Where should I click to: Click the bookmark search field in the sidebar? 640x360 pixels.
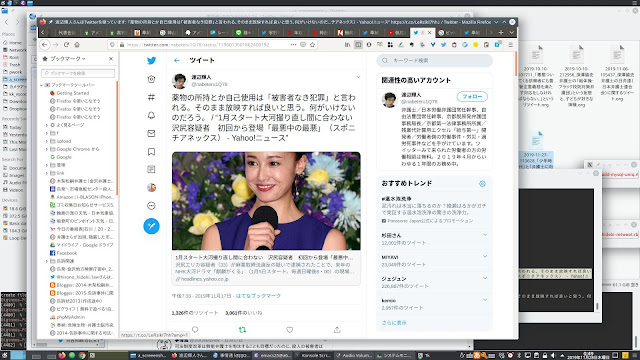click(78, 73)
